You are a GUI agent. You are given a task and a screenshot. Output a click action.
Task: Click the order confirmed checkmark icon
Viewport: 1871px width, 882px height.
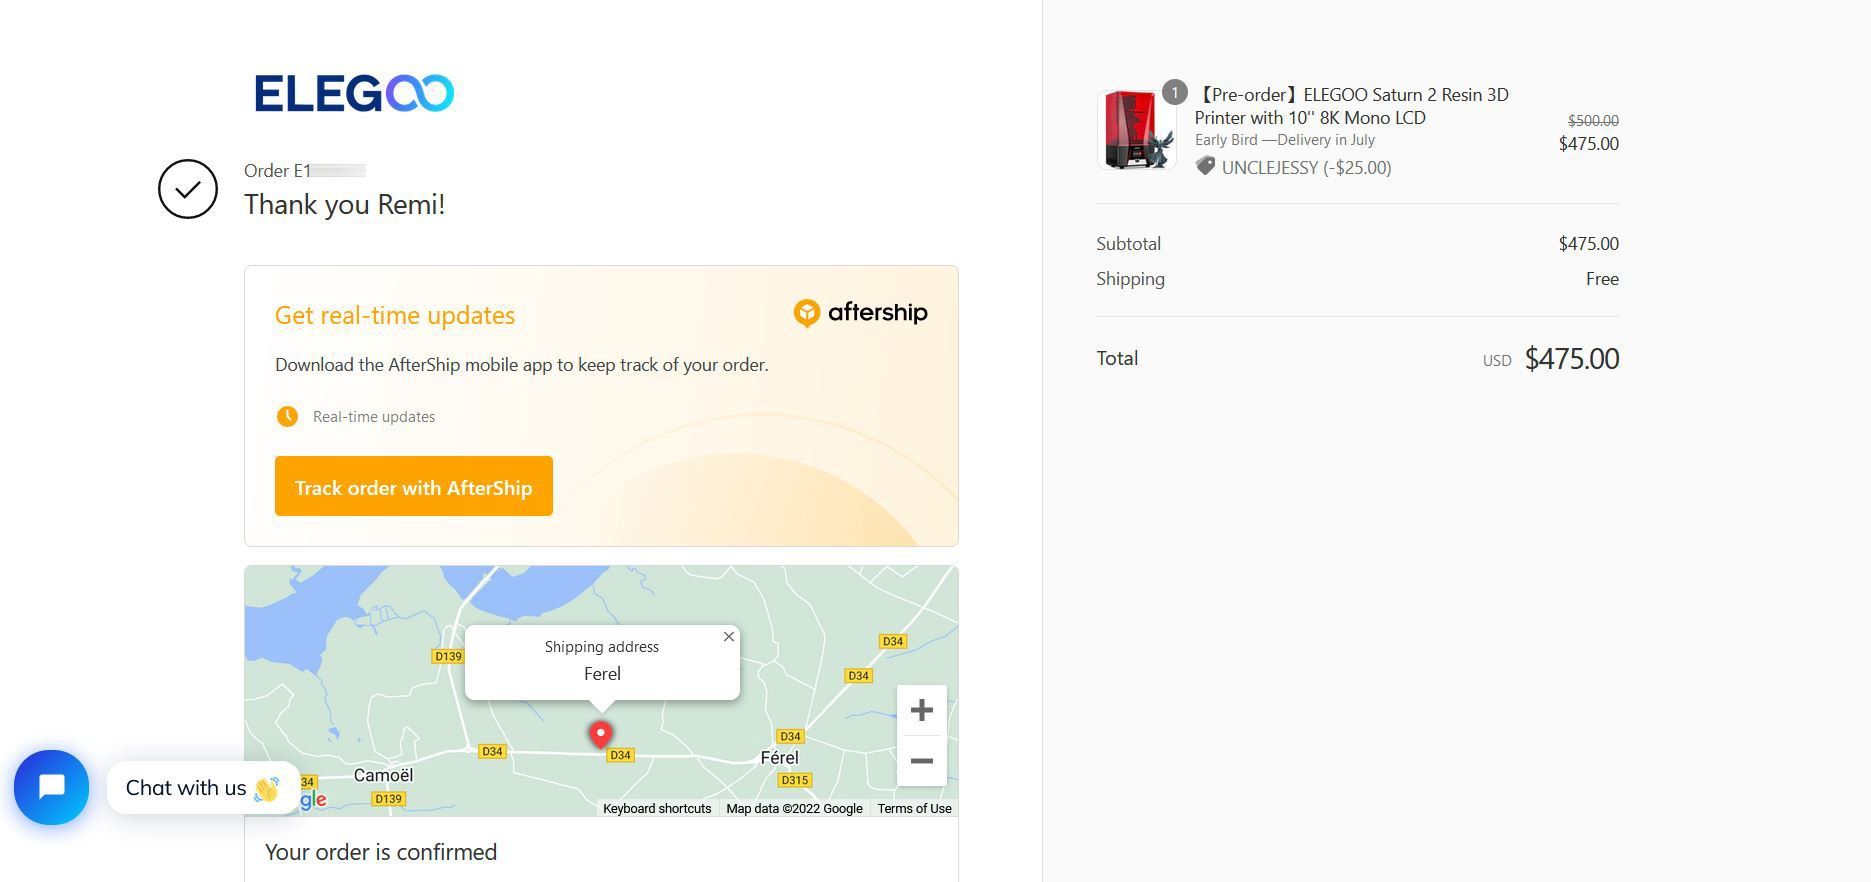(x=188, y=189)
